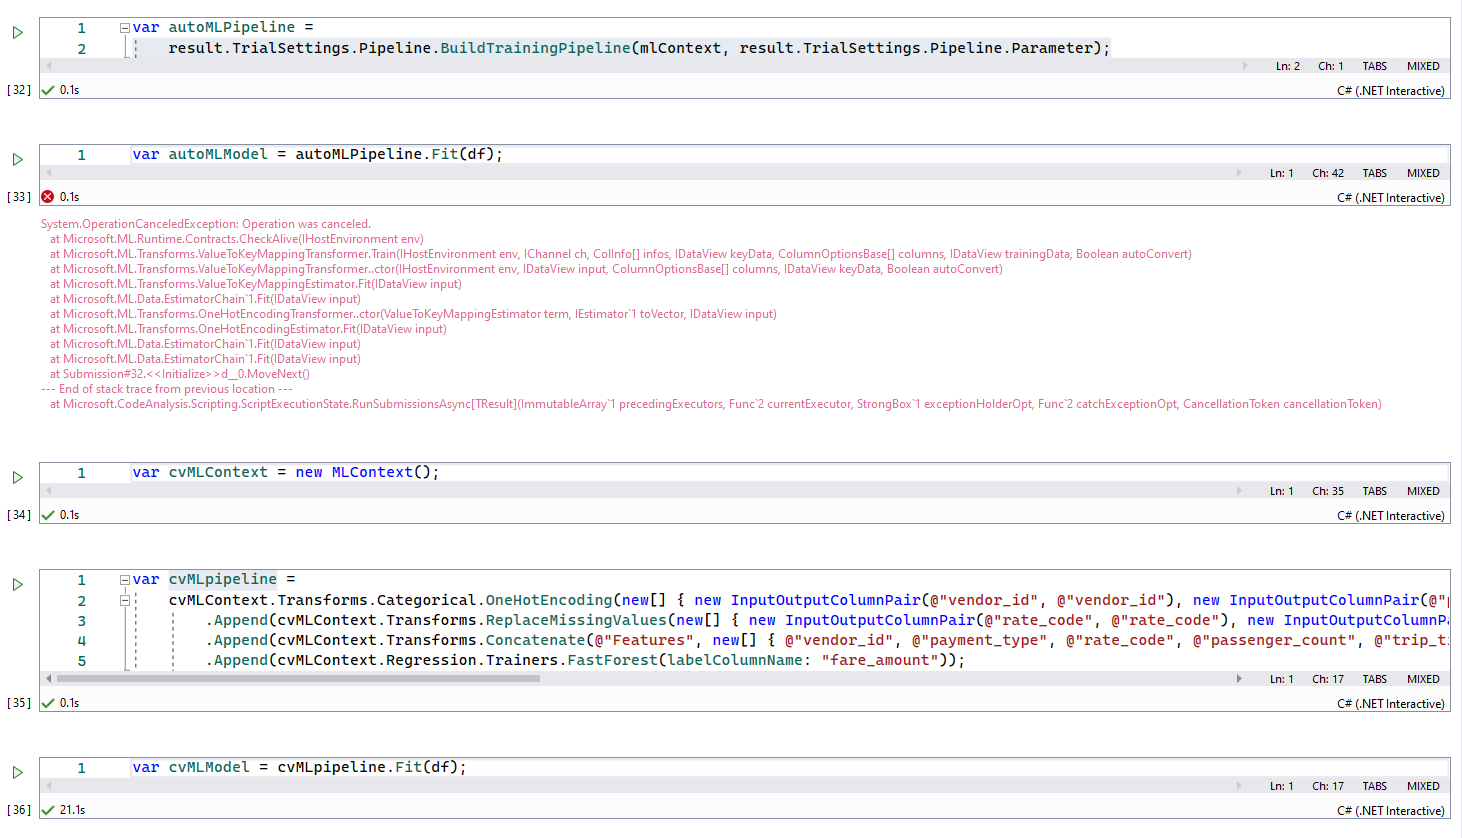Click execution count [33] label

[x=19, y=197]
